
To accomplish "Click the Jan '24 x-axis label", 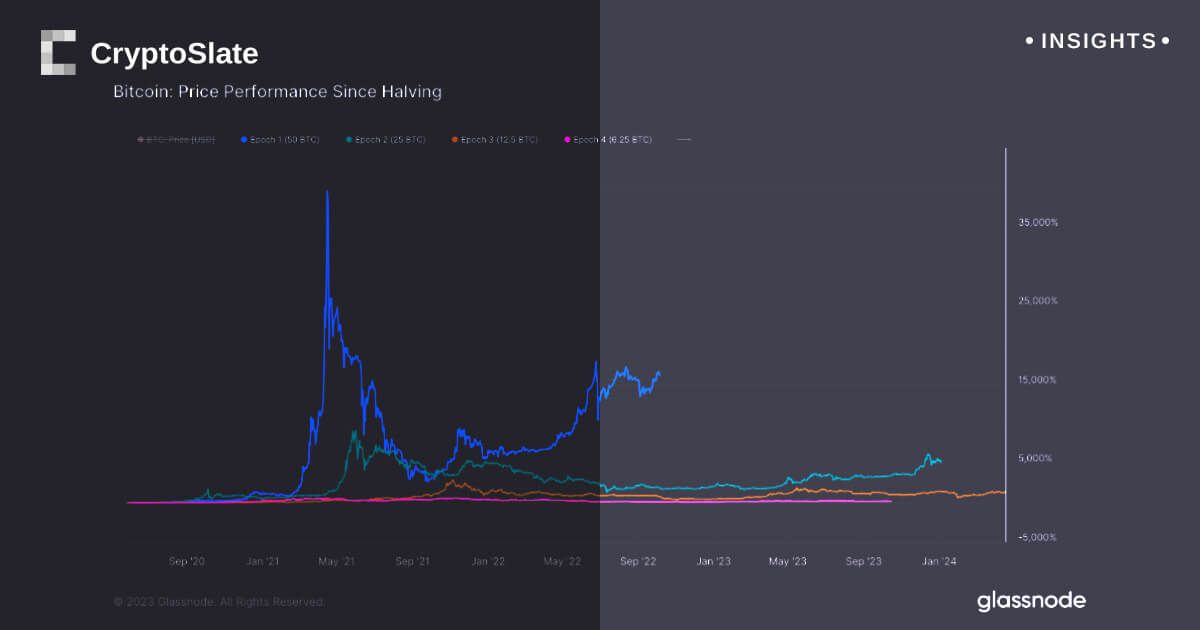I will (x=938, y=562).
